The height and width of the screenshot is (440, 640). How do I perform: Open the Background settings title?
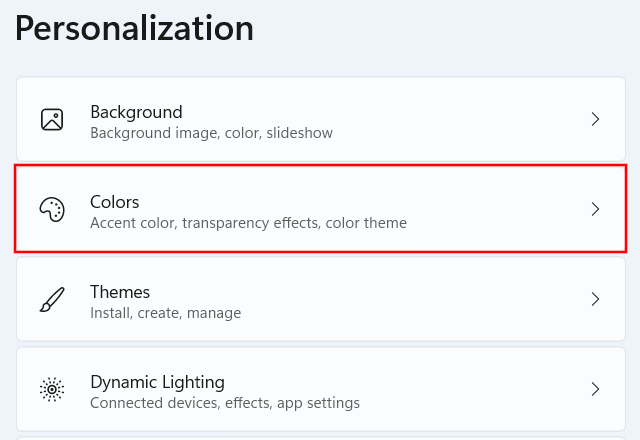click(136, 112)
